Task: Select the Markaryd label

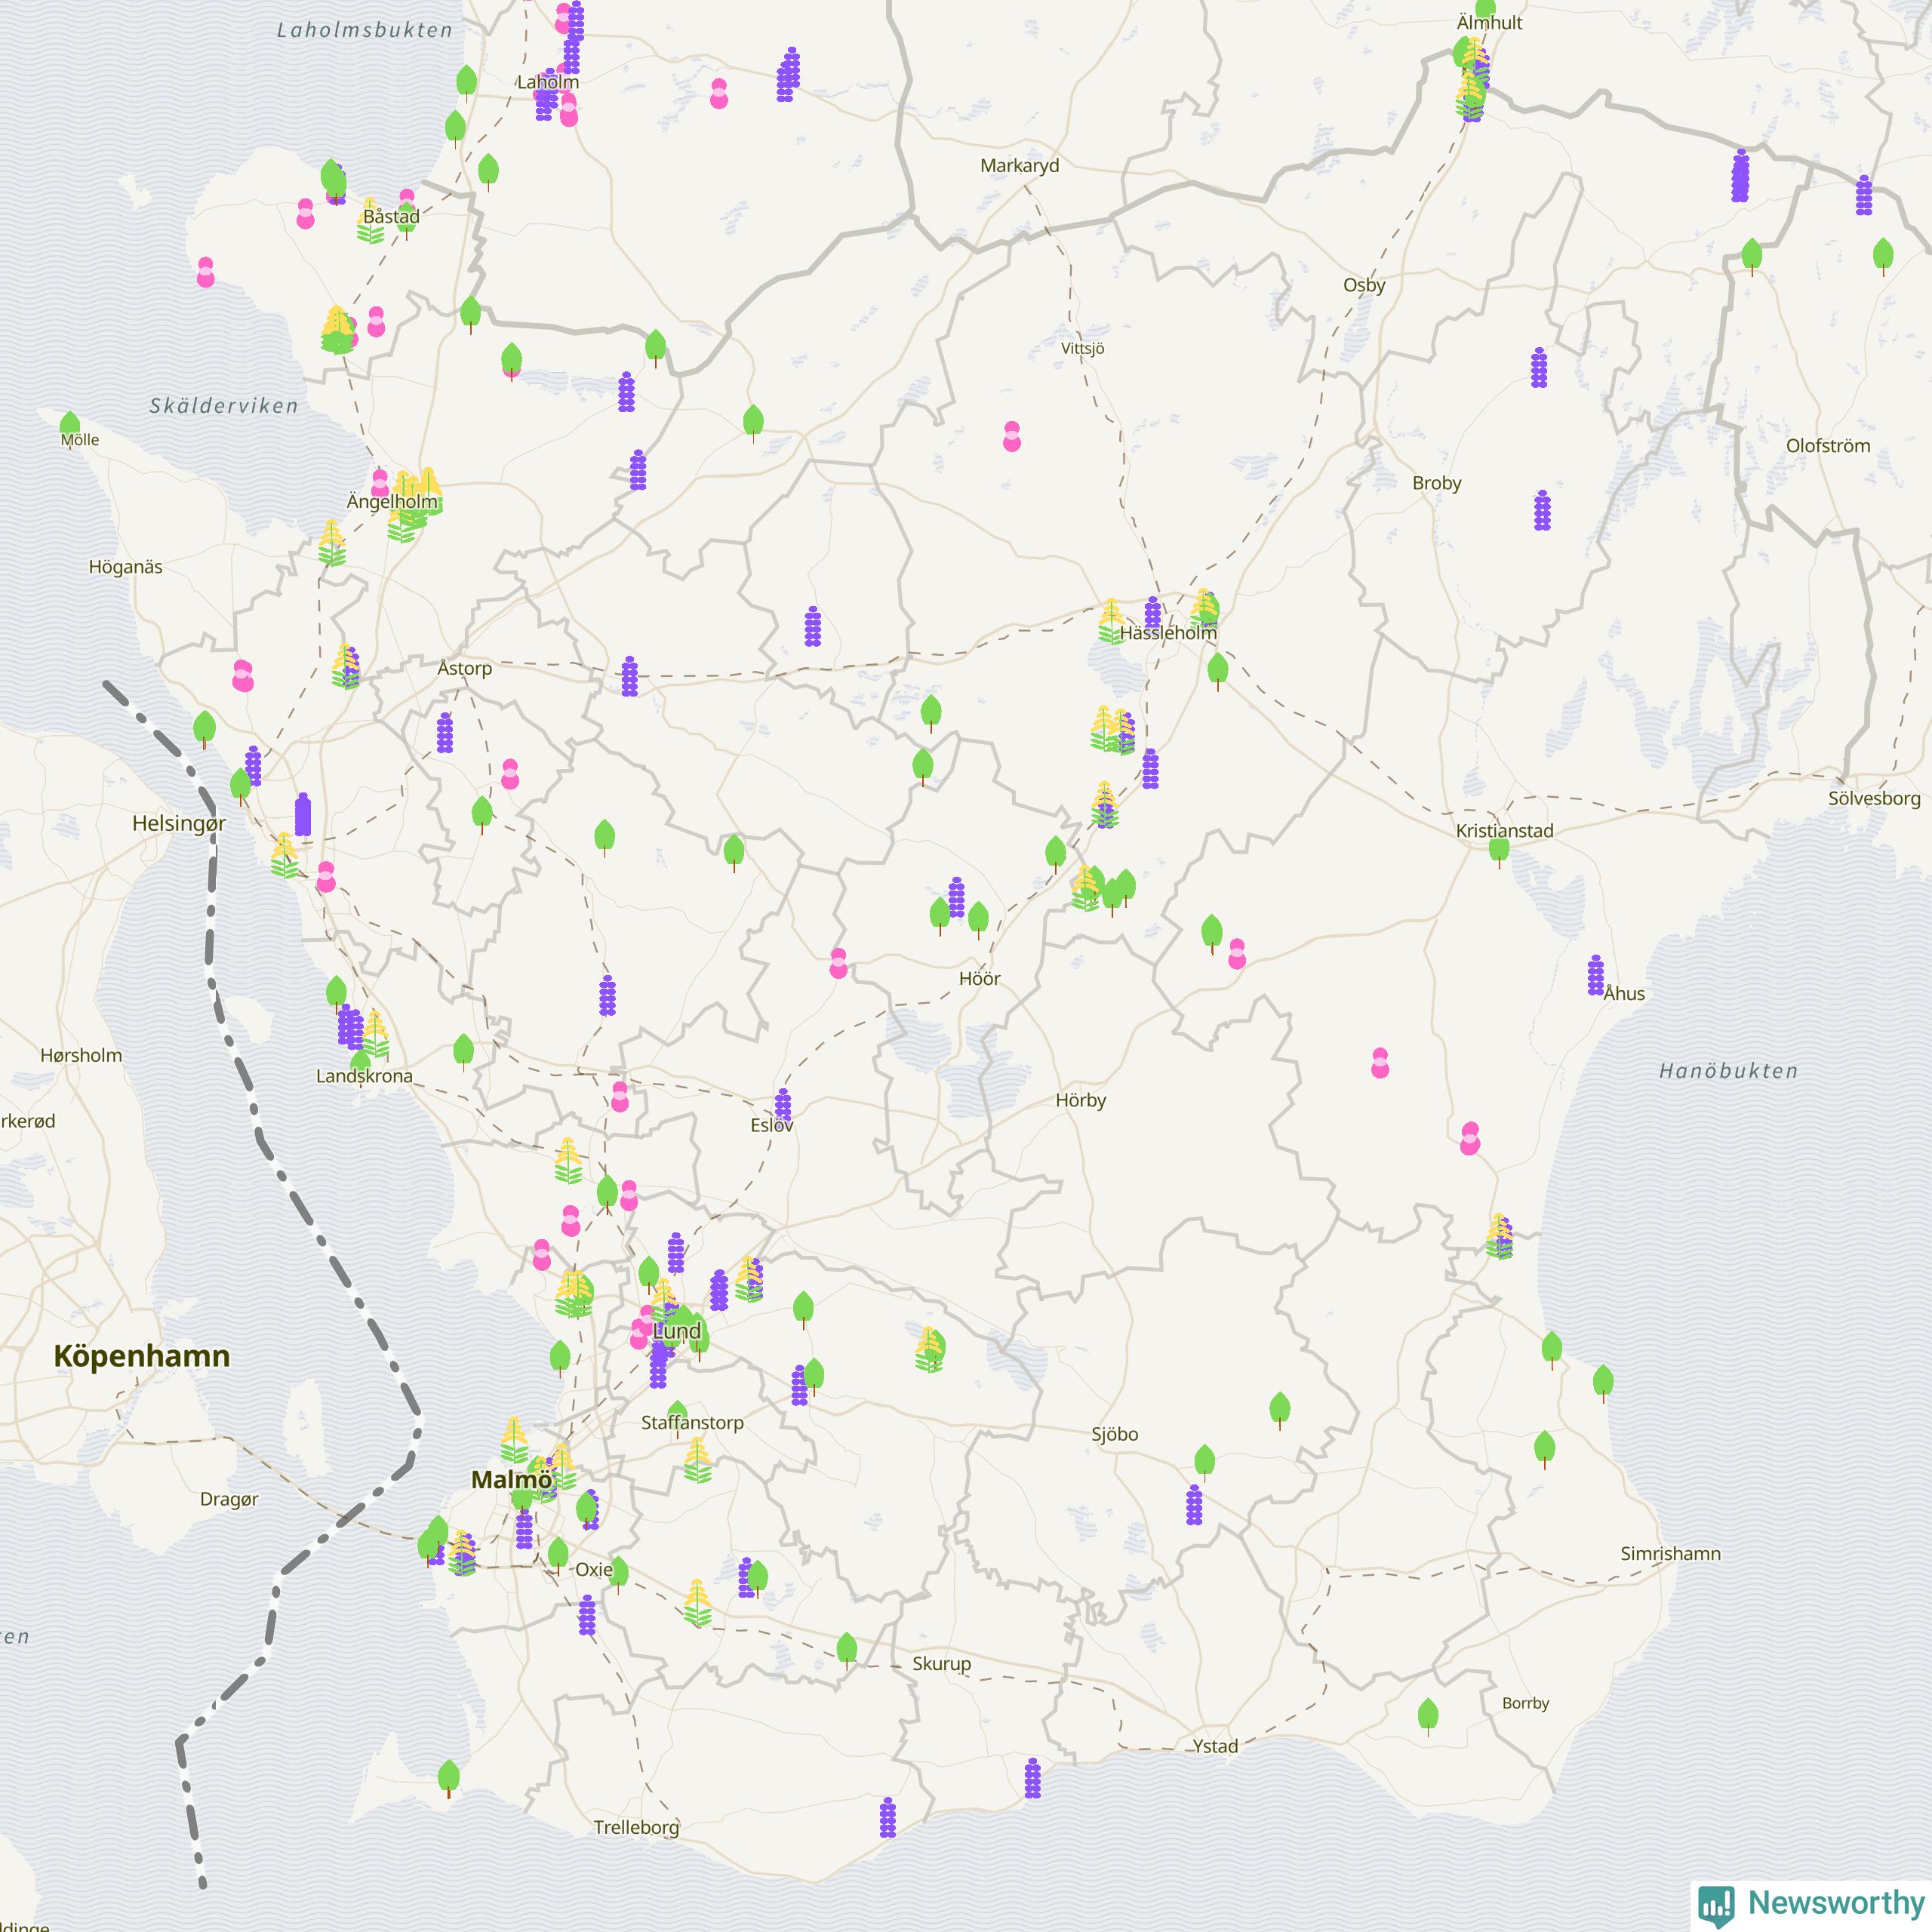Action: [1019, 165]
